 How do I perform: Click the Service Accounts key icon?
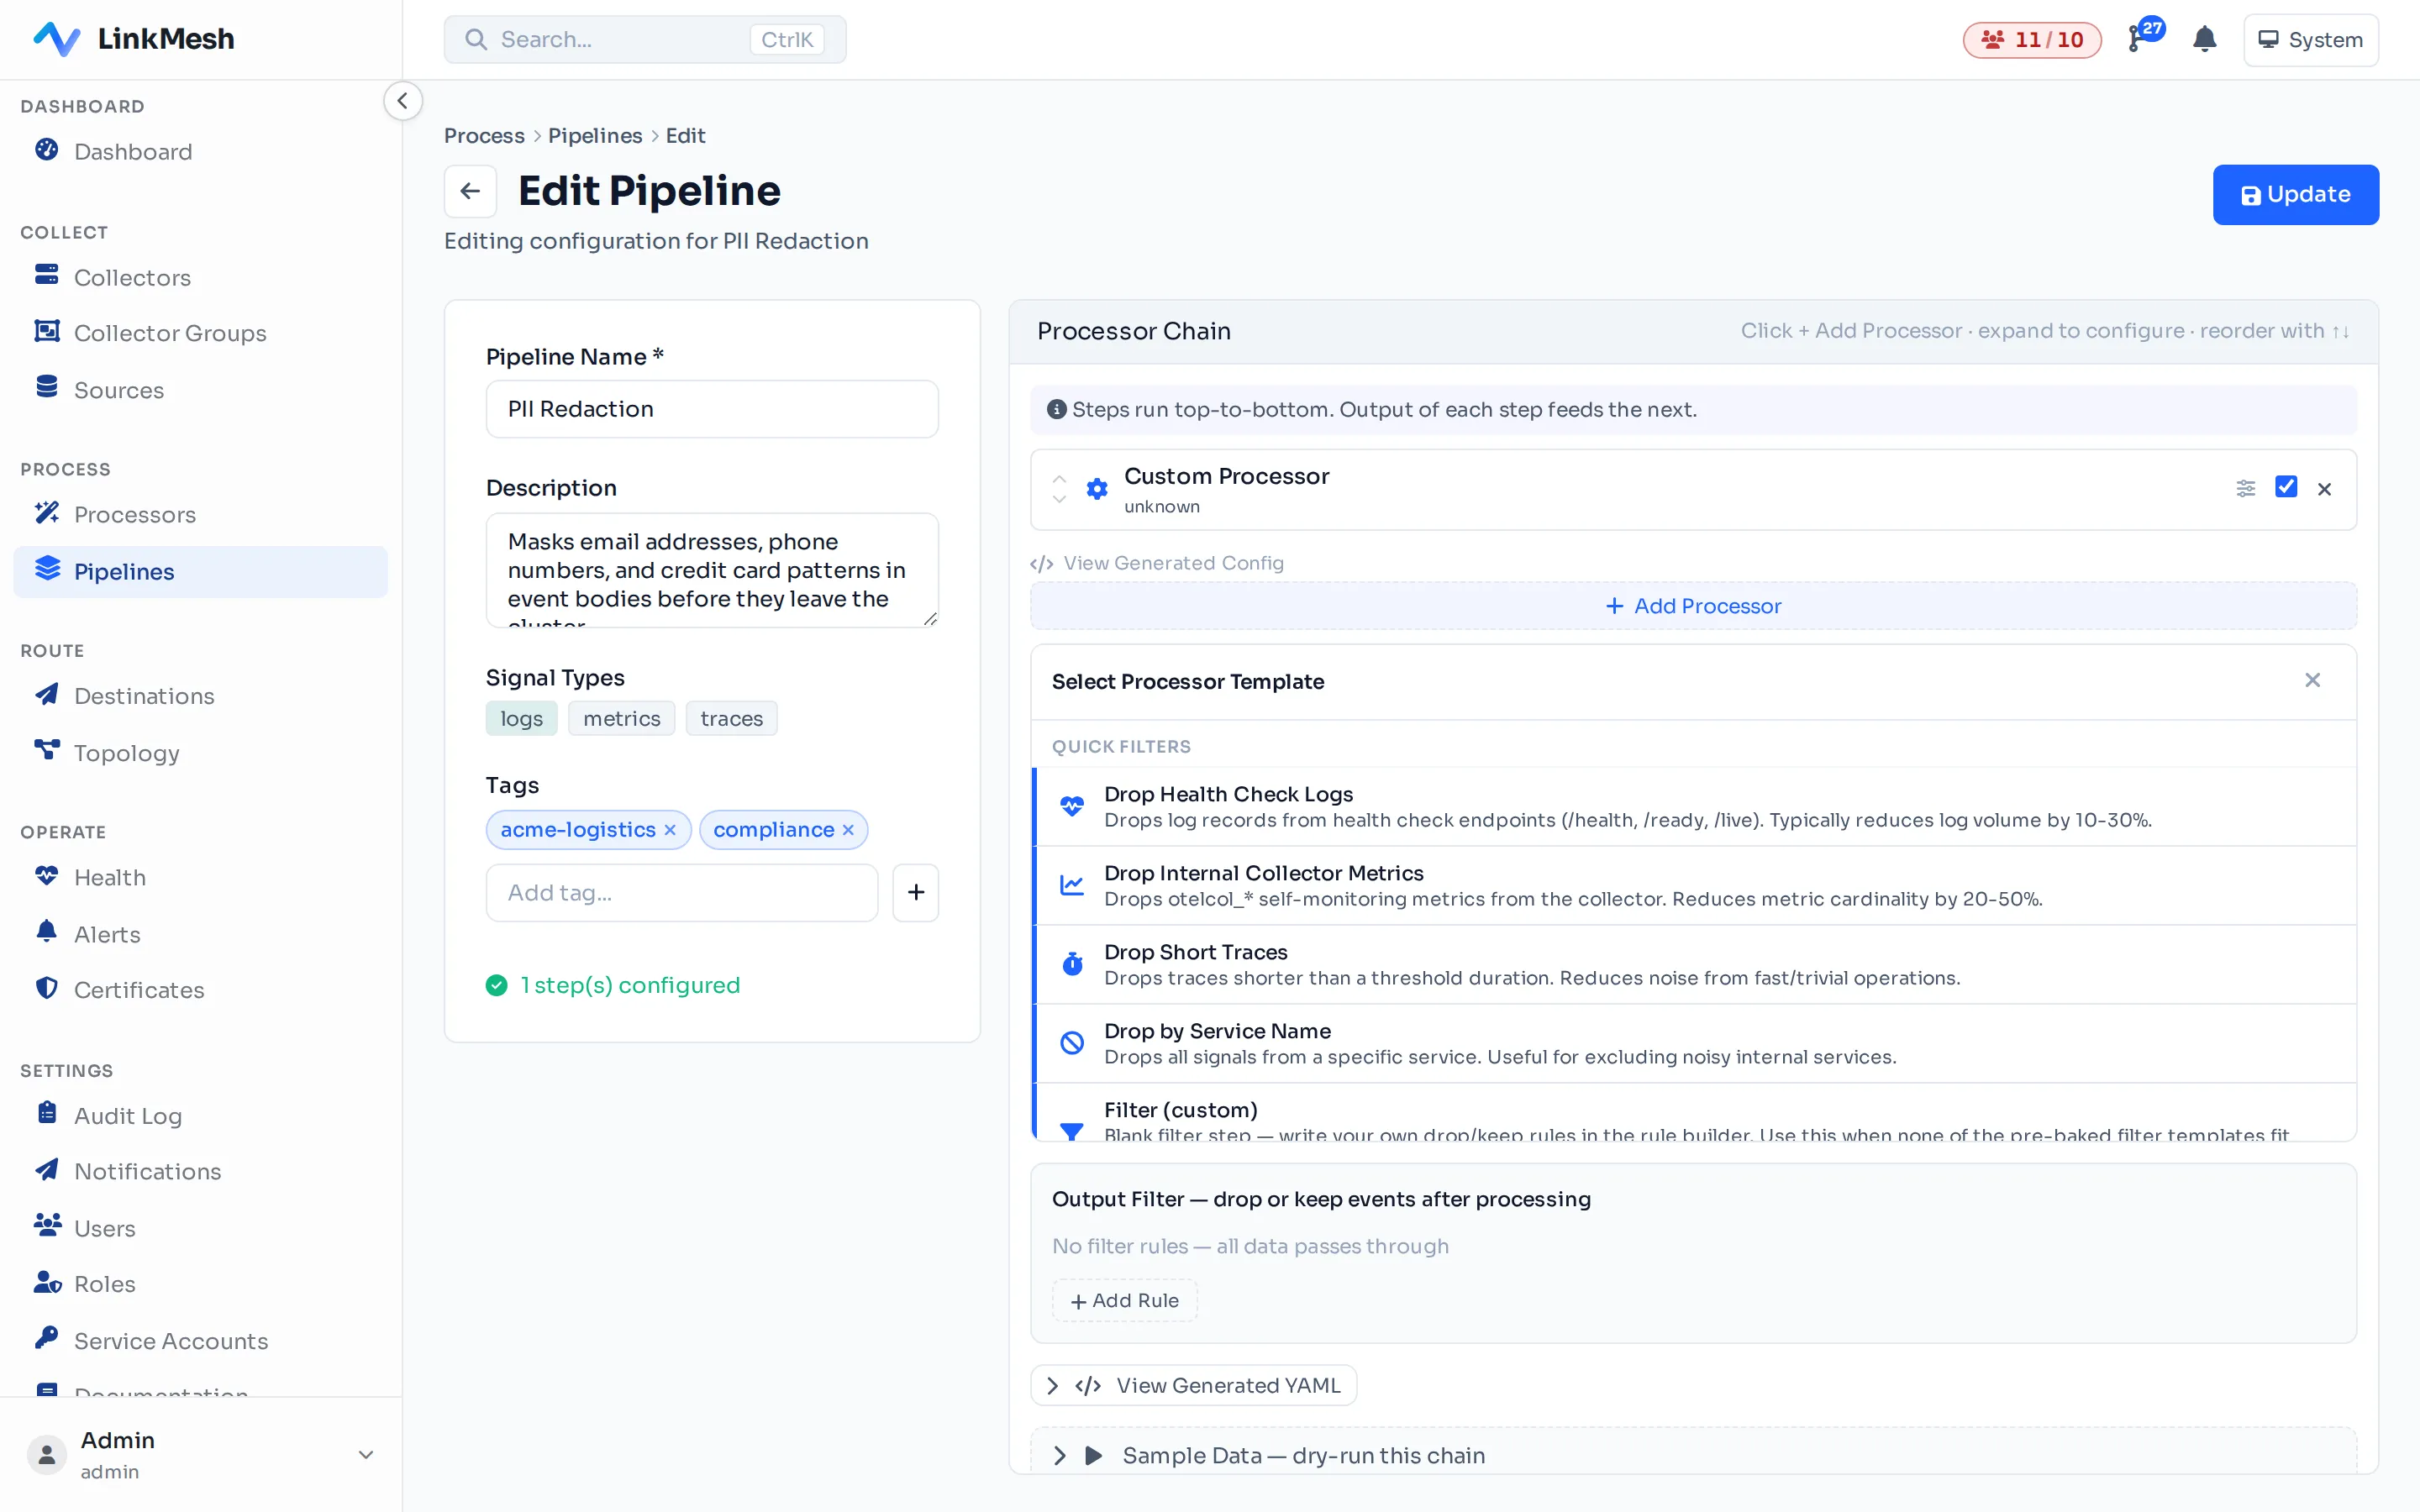(x=46, y=1339)
